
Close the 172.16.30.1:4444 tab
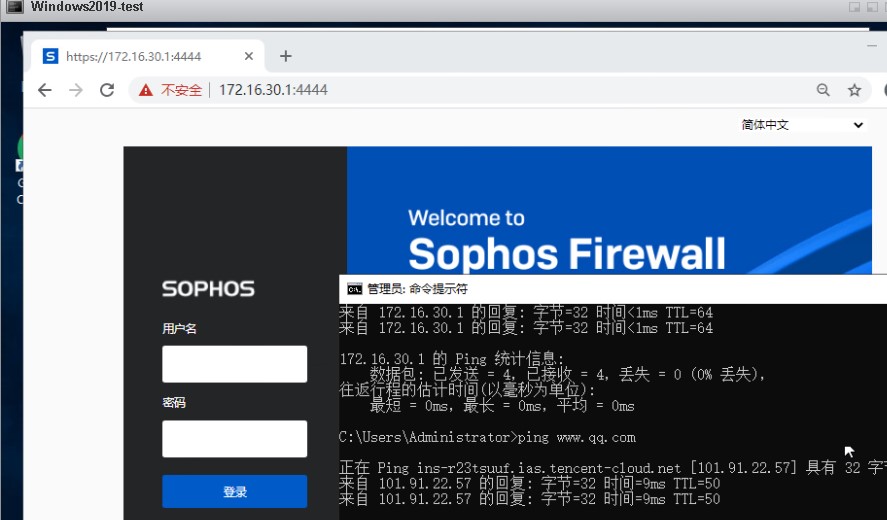tap(249, 56)
